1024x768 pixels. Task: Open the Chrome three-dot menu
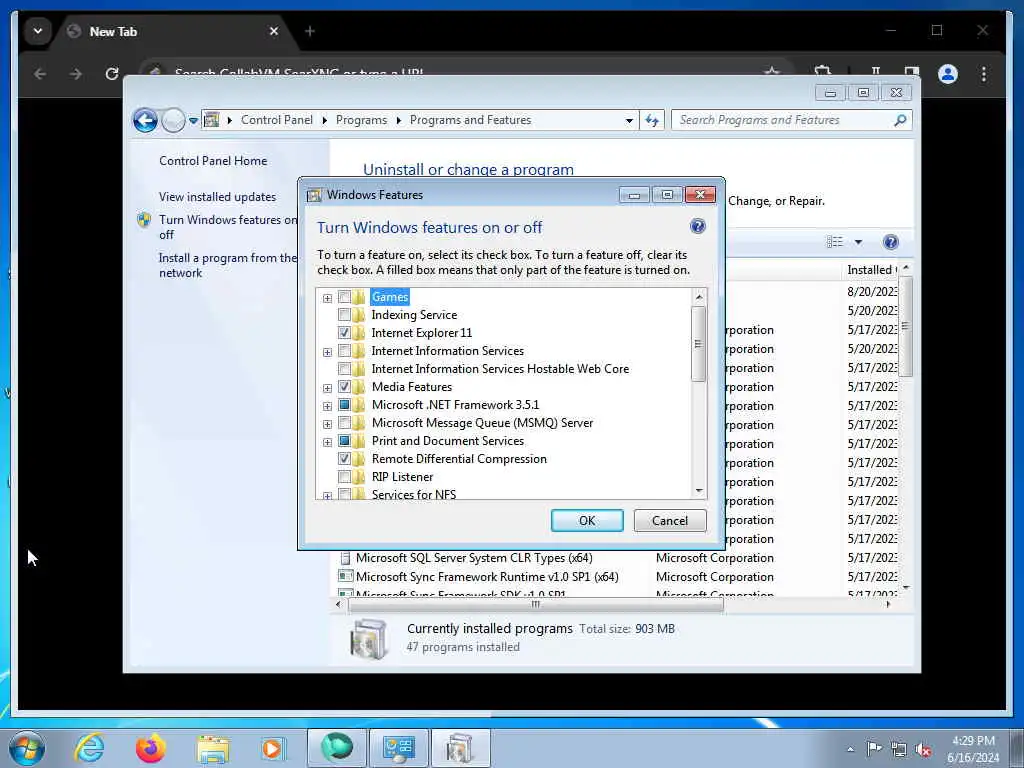(x=984, y=74)
